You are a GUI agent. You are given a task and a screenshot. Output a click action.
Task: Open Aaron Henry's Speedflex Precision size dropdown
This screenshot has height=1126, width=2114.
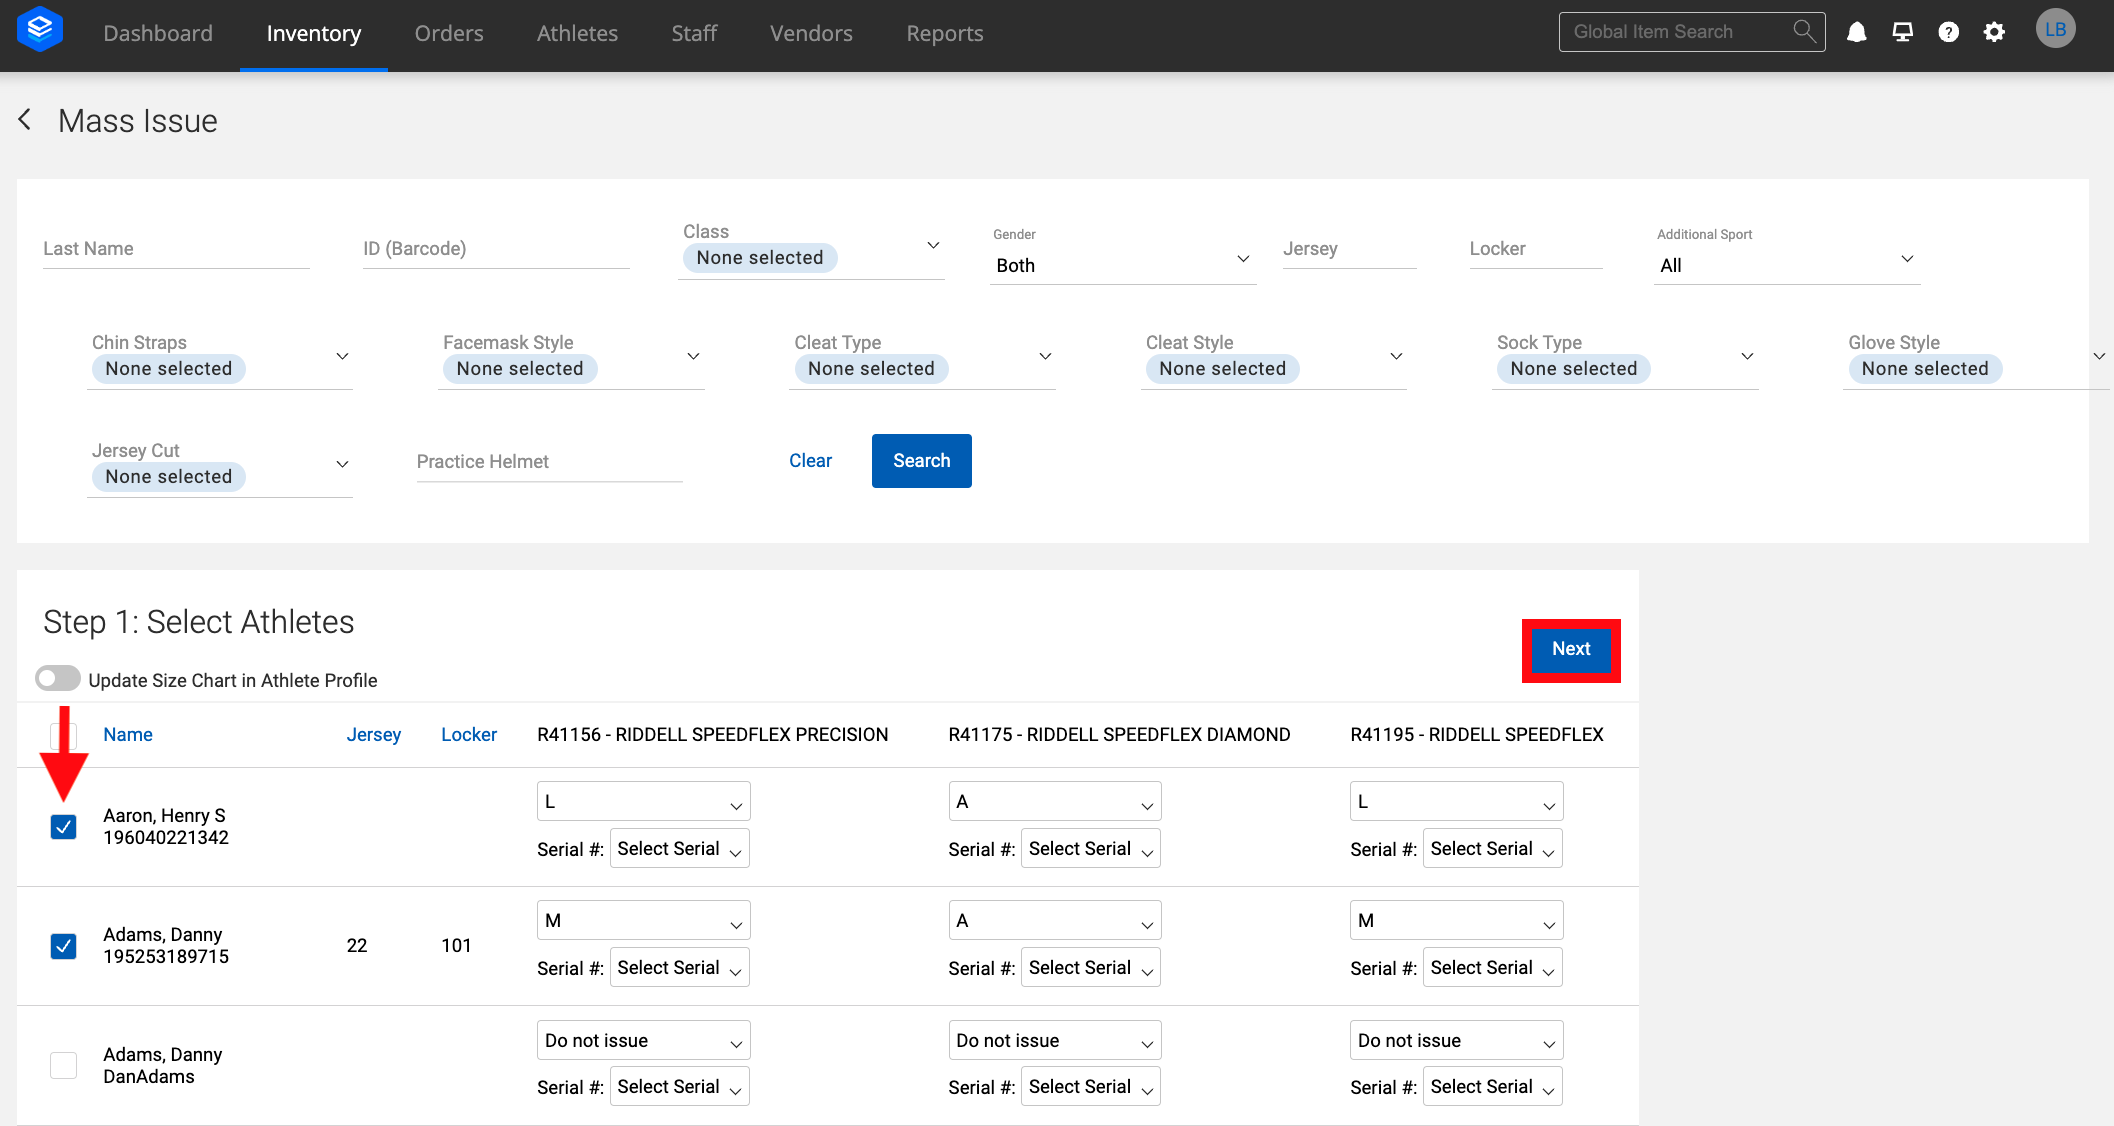click(x=644, y=801)
